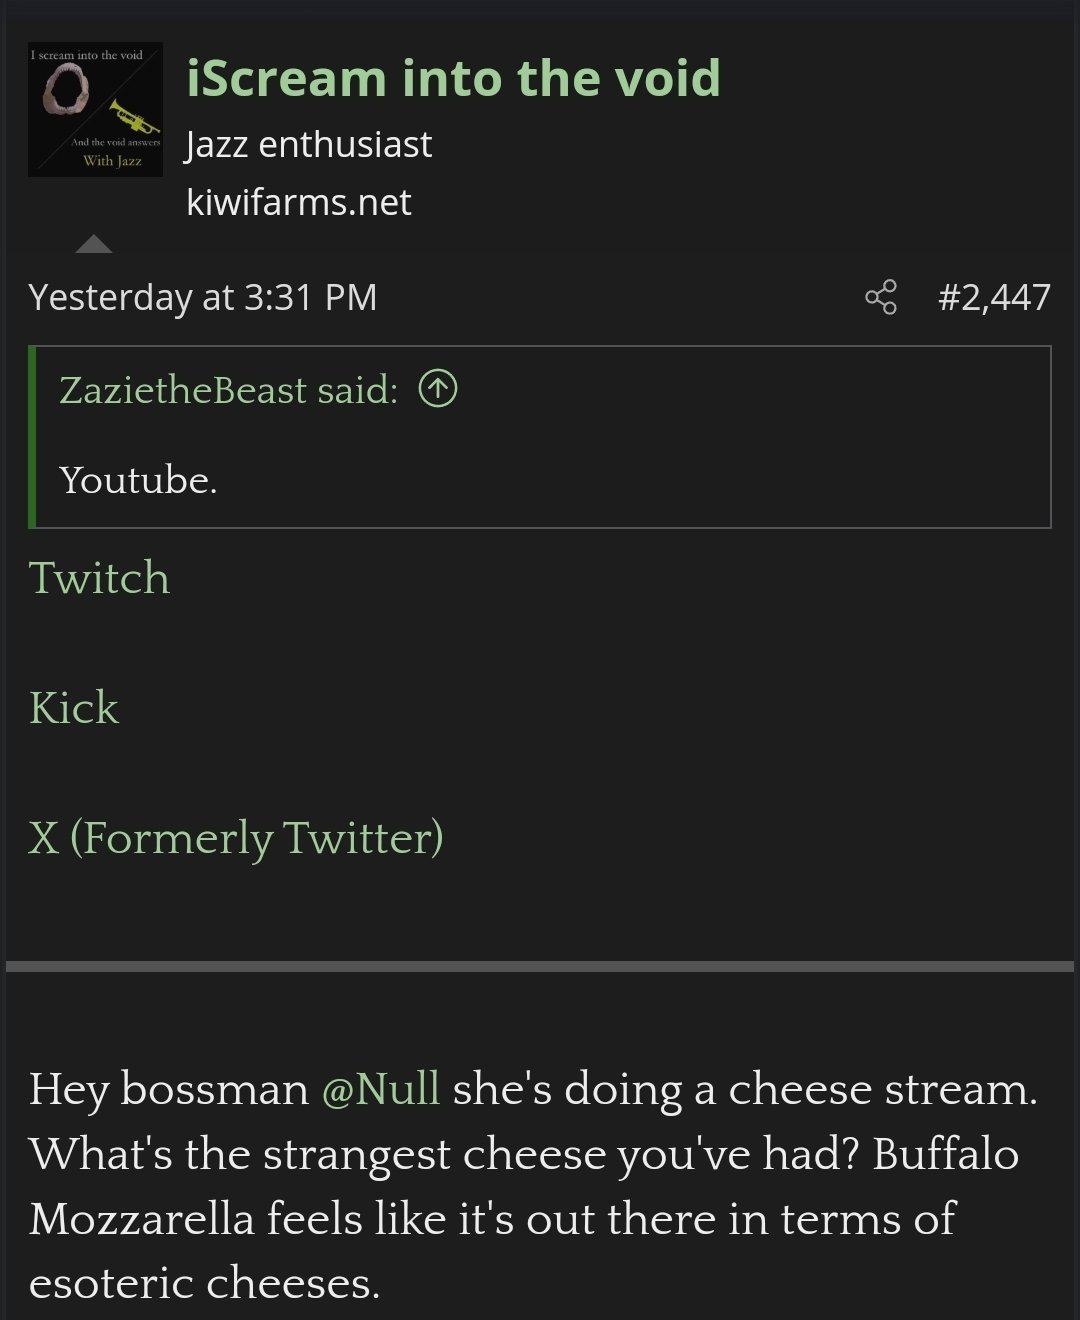The width and height of the screenshot is (1080, 1320).
Task: Click the gray divider bar between posts
Action: pyautogui.click(x=540, y=966)
